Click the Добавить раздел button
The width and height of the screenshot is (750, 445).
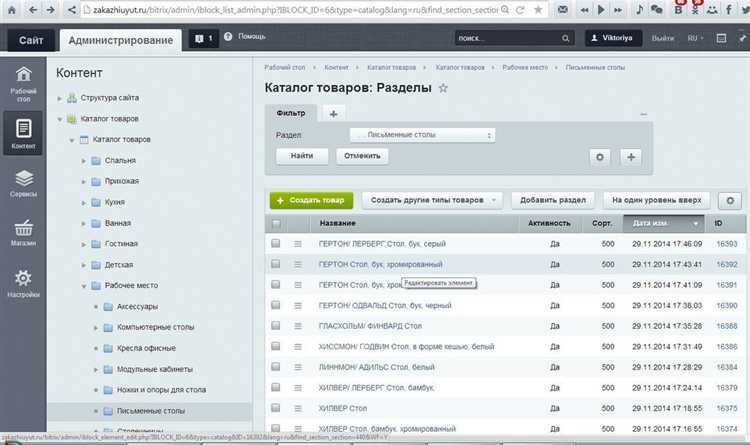coord(553,200)
